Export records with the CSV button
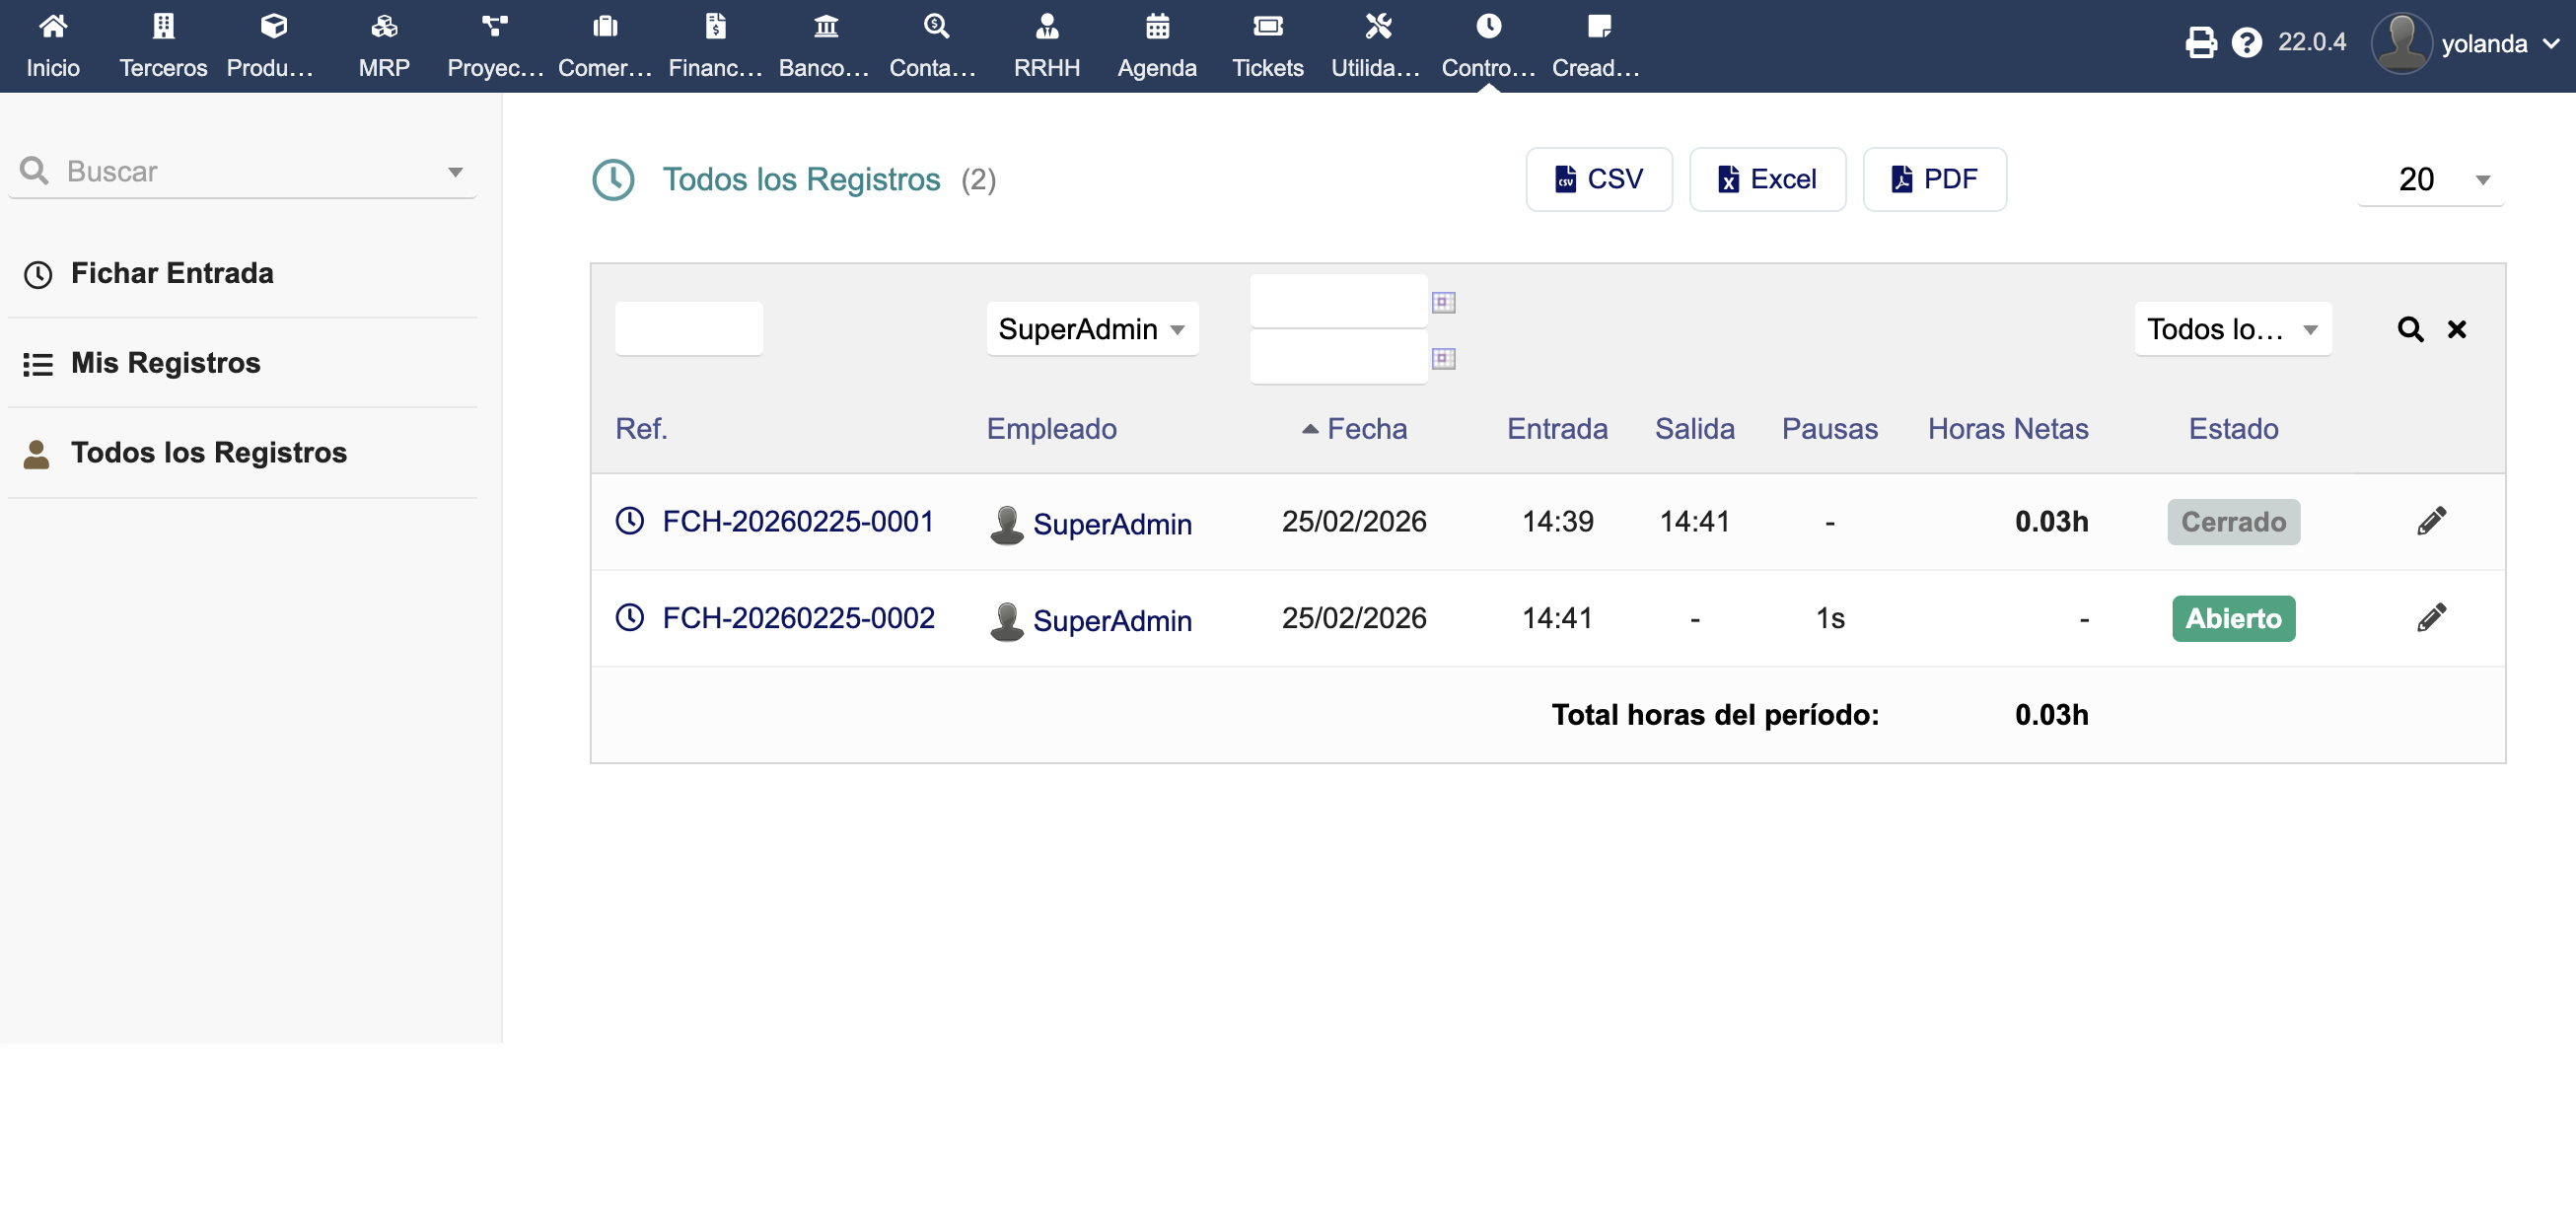 (1598, 179)
